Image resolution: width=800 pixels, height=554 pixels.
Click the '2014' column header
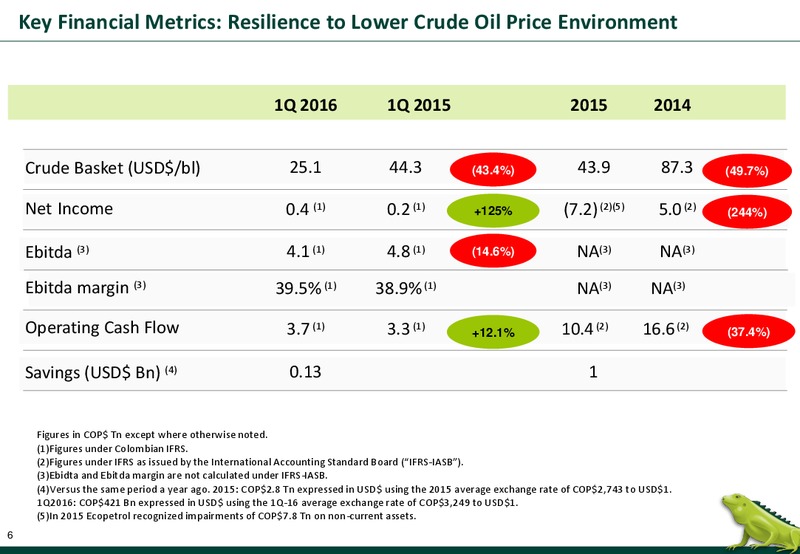[672, 105]
